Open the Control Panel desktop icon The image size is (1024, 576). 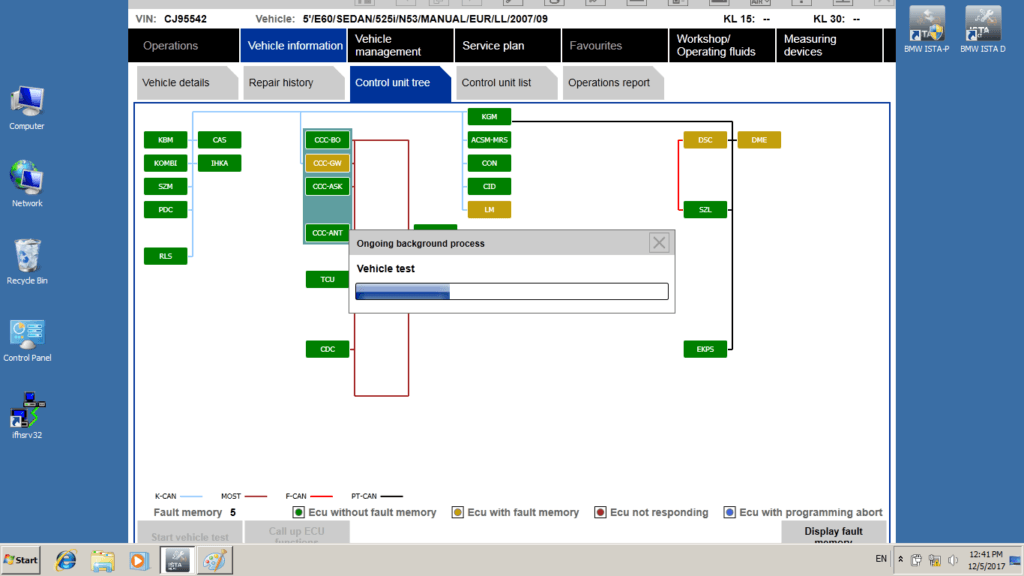(x=27, y=340)
